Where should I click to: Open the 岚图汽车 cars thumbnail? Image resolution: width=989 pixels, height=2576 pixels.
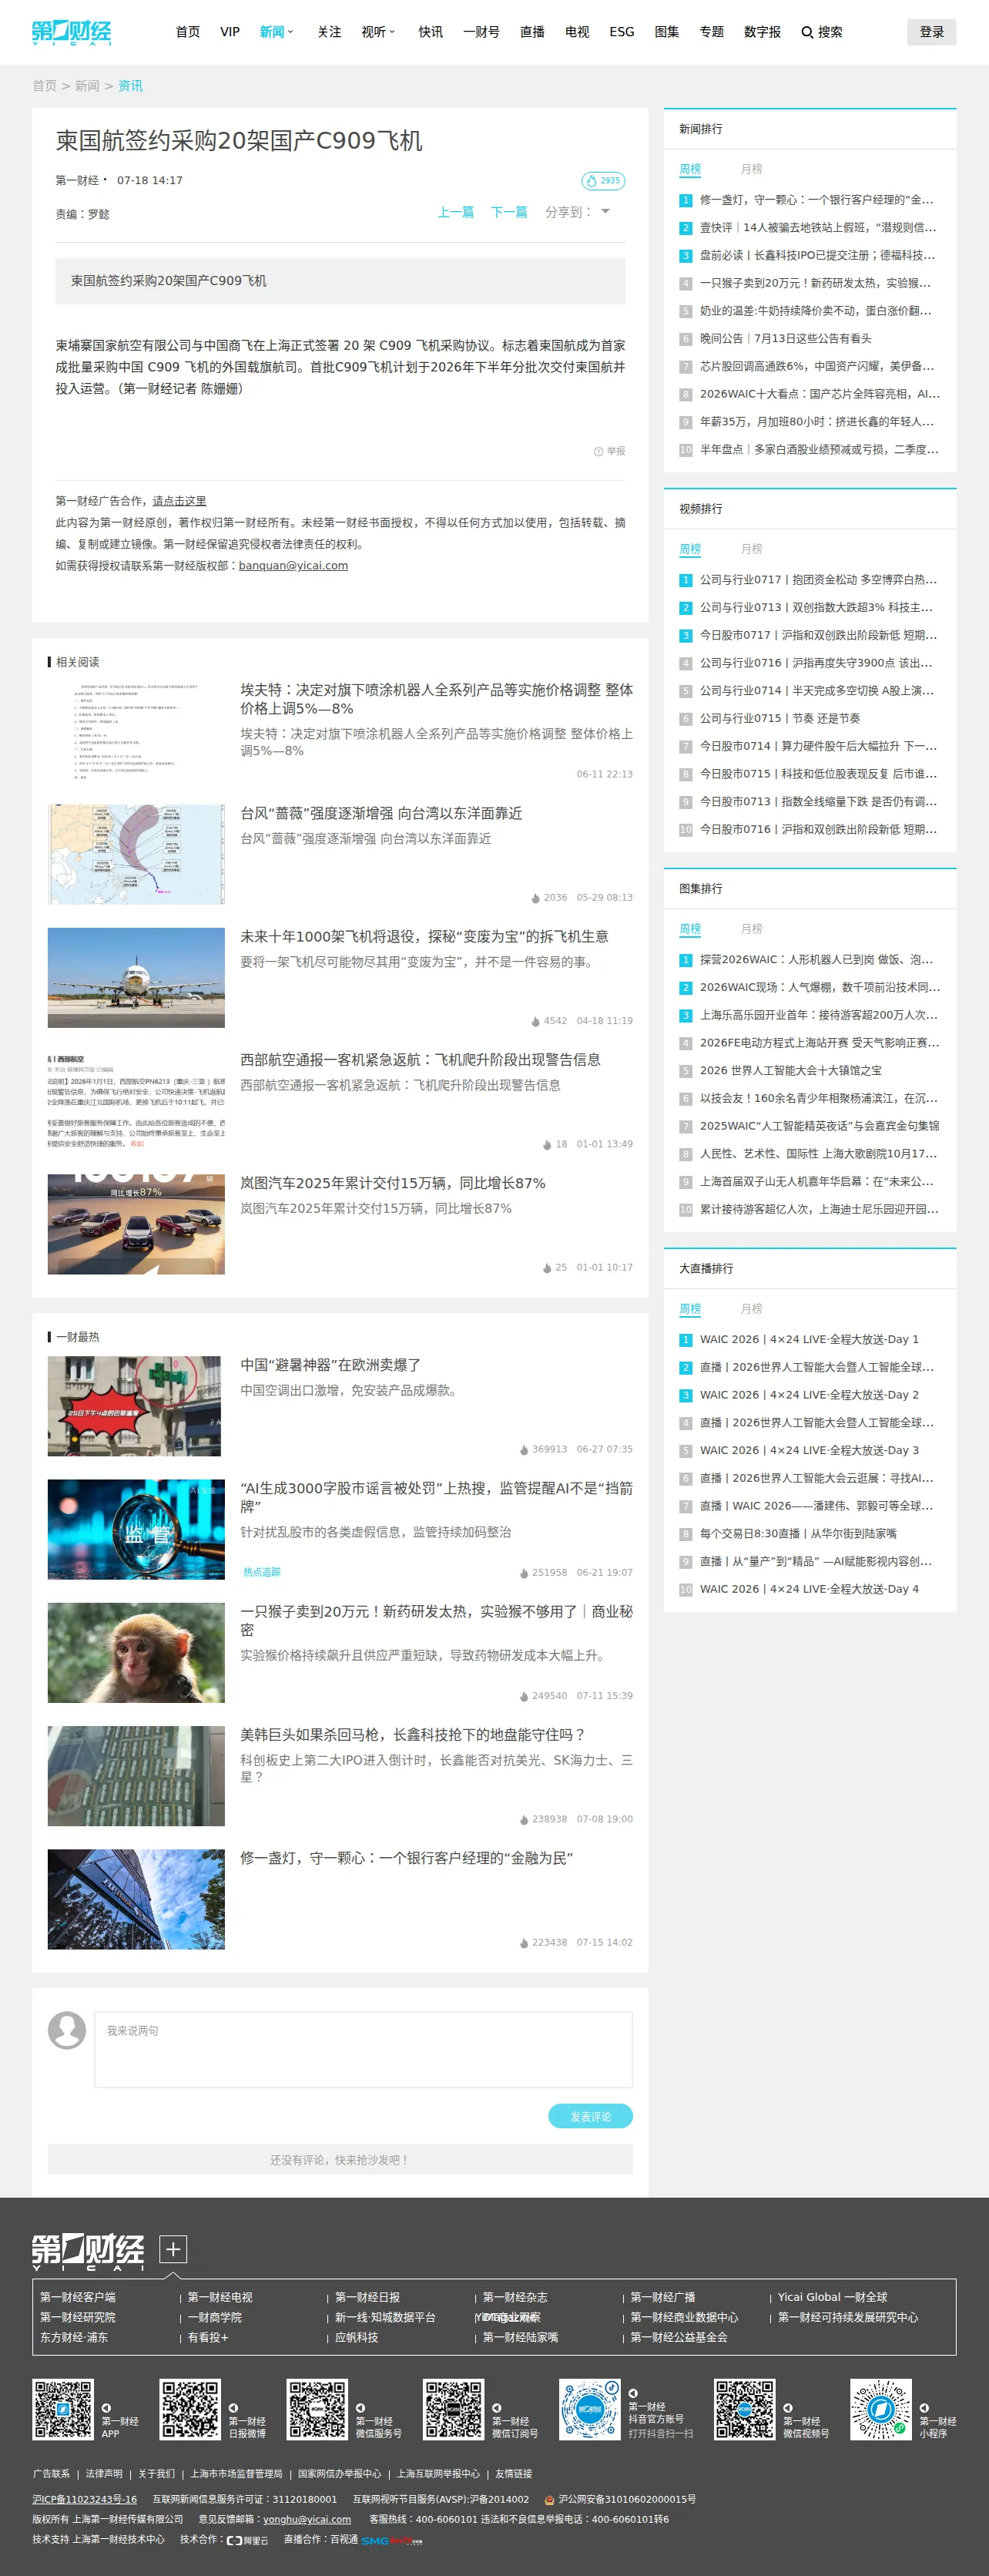coord(136,1224)
